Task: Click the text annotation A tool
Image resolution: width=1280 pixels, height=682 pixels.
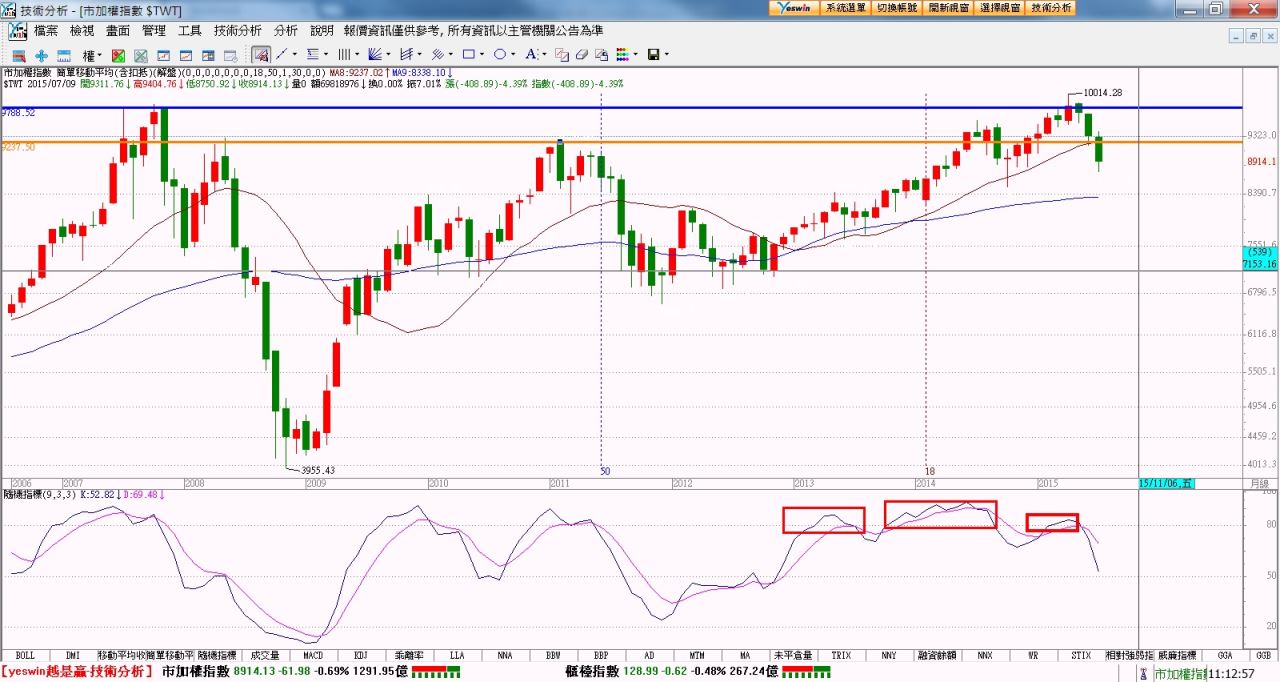Action: pyautogui.click(x=530, y=54)
